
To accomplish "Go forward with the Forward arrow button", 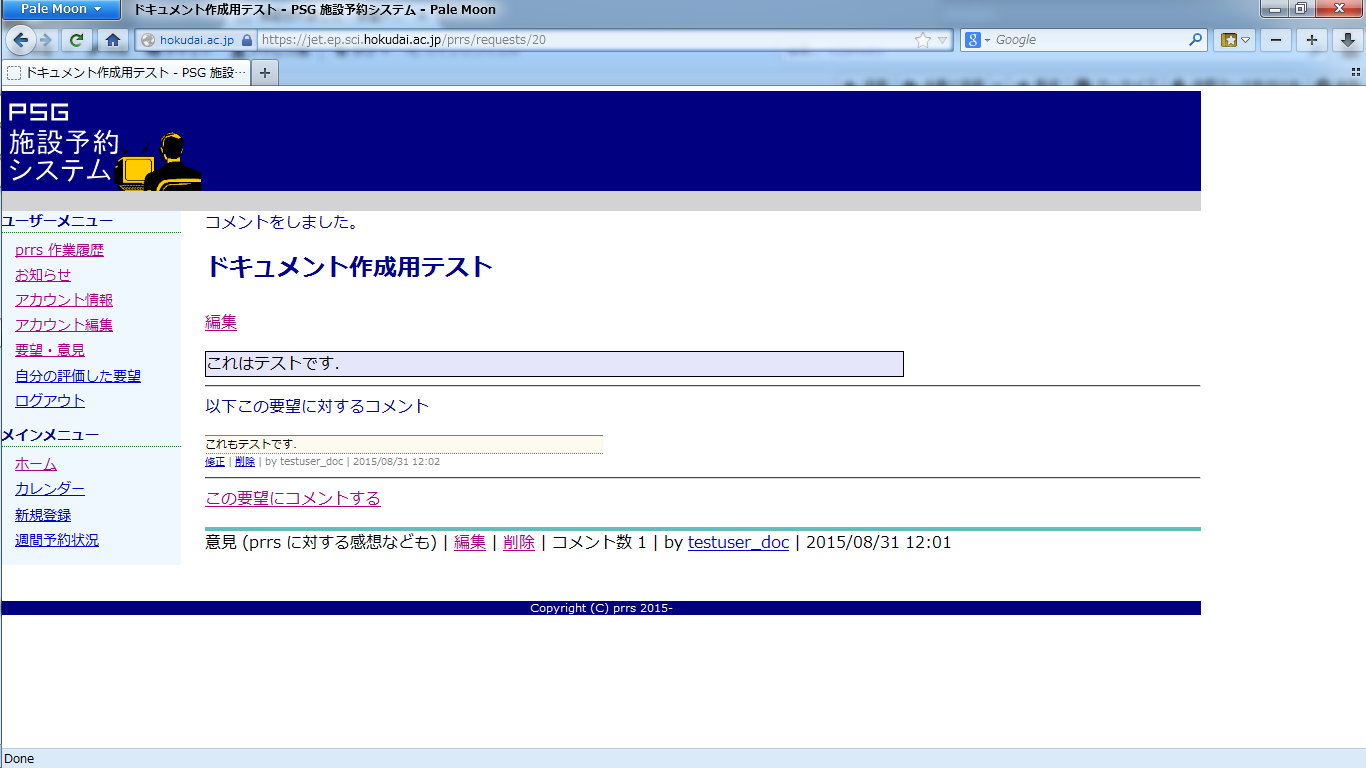I will click(x=46, y=40).
